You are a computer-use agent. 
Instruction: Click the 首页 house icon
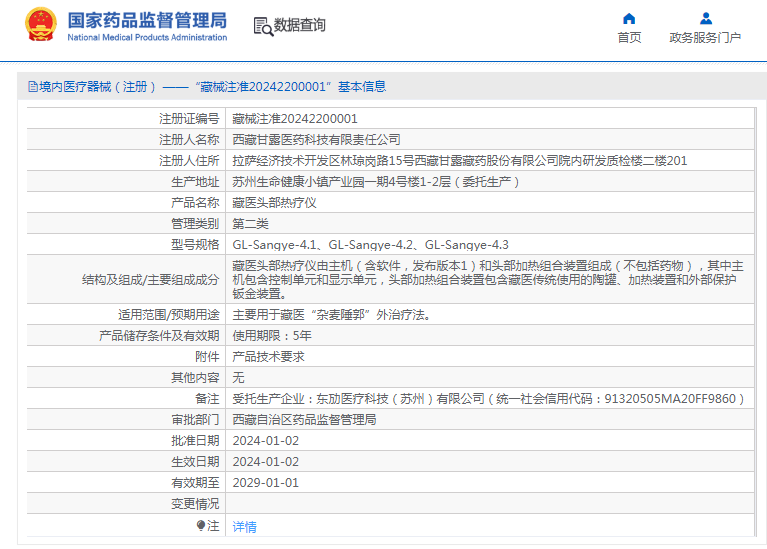pos(629,19)
